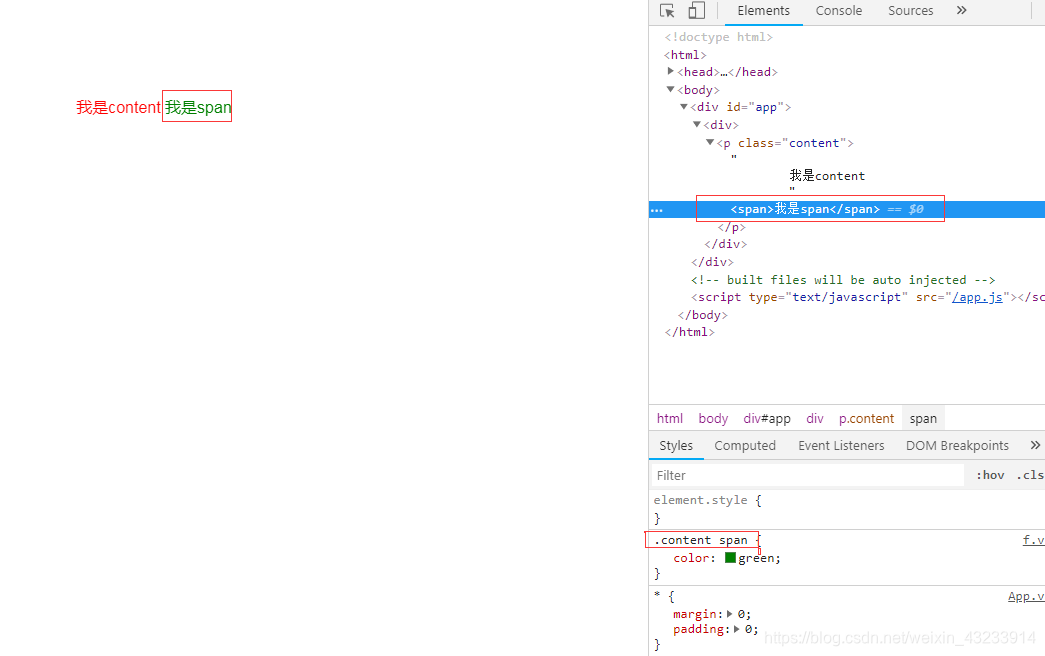1045x656 pixels.
Task: Select html in the breadcrumb bar
Action: tap(670, 419)
